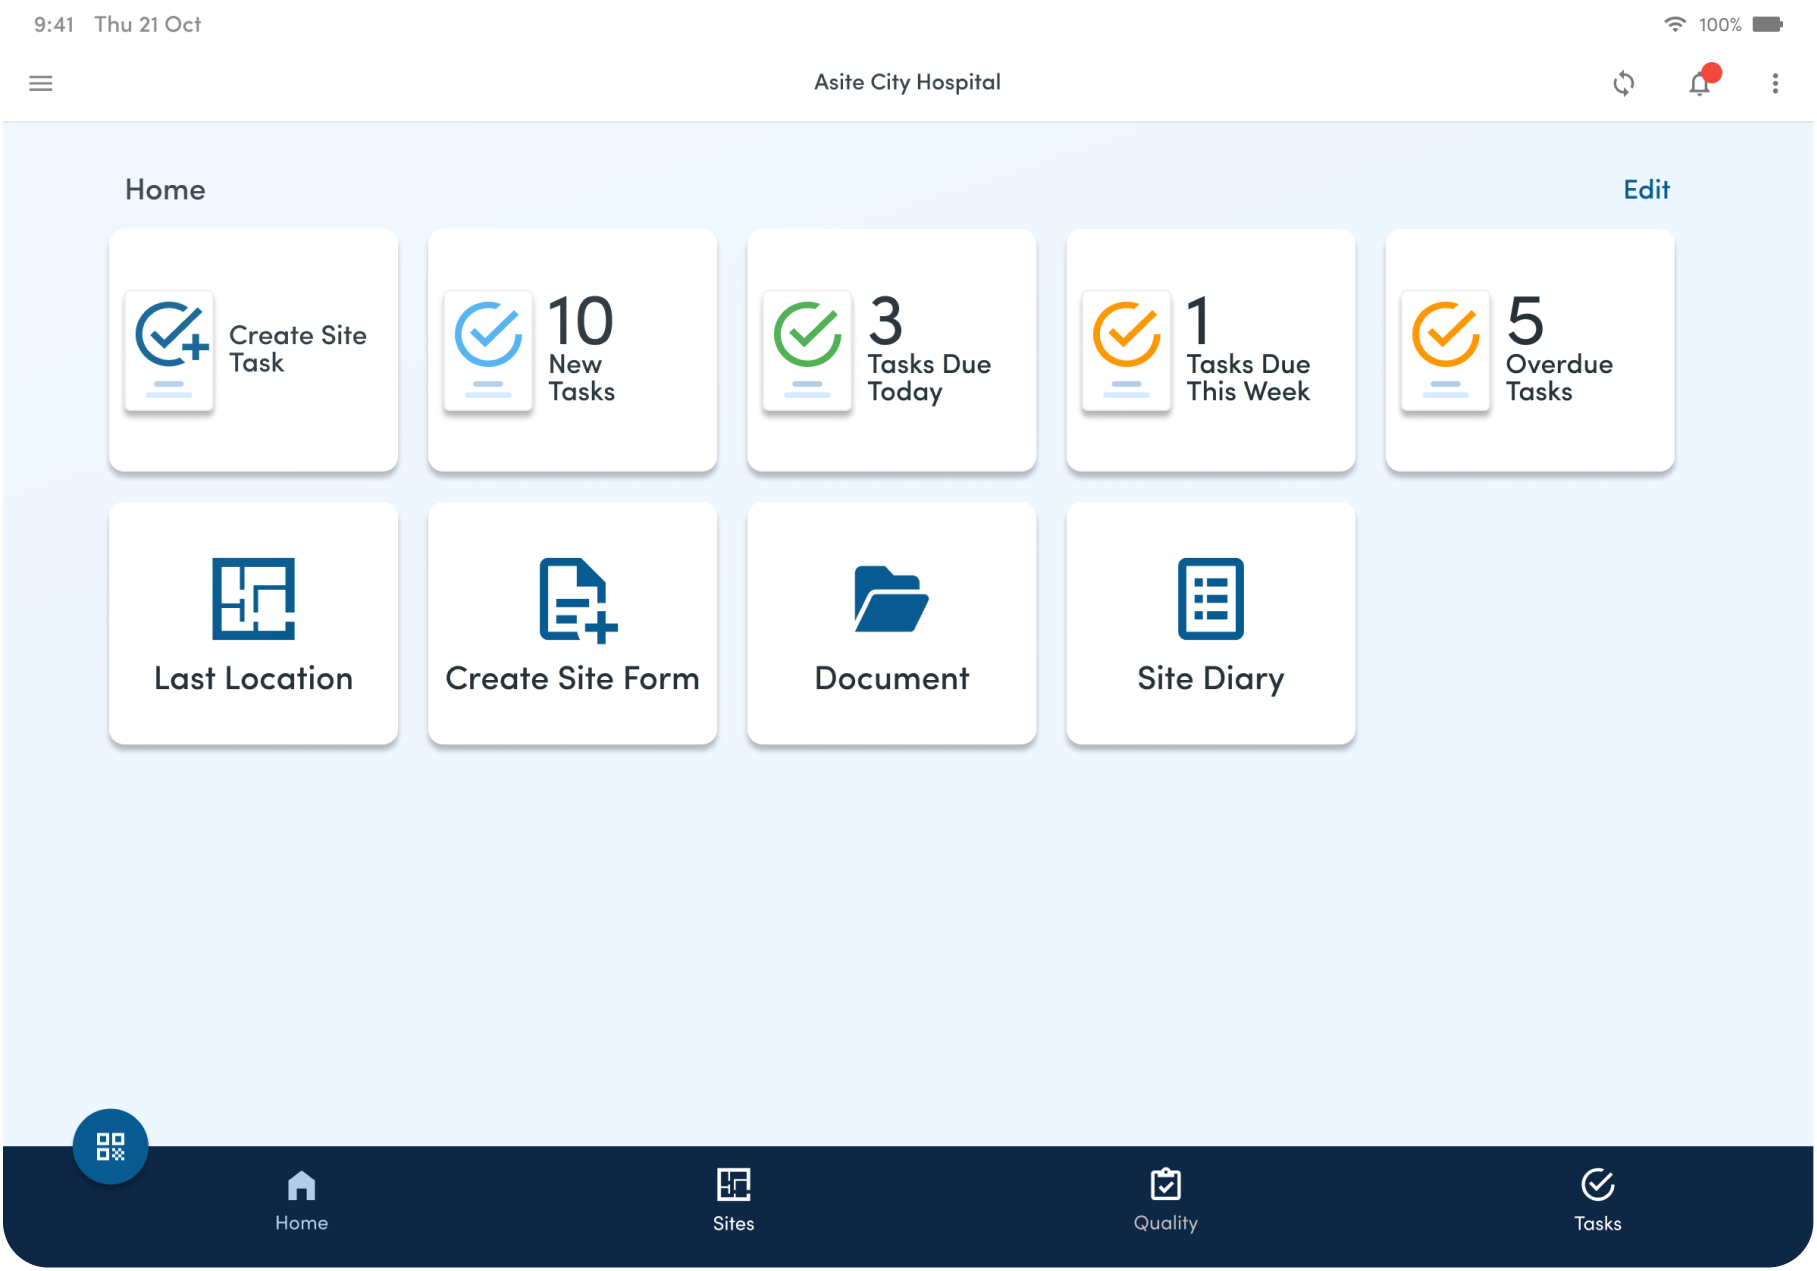The width and height of the screenshot is (1817, 1271).
Task: Tap the QR code scanner button
Action: 110,1146
